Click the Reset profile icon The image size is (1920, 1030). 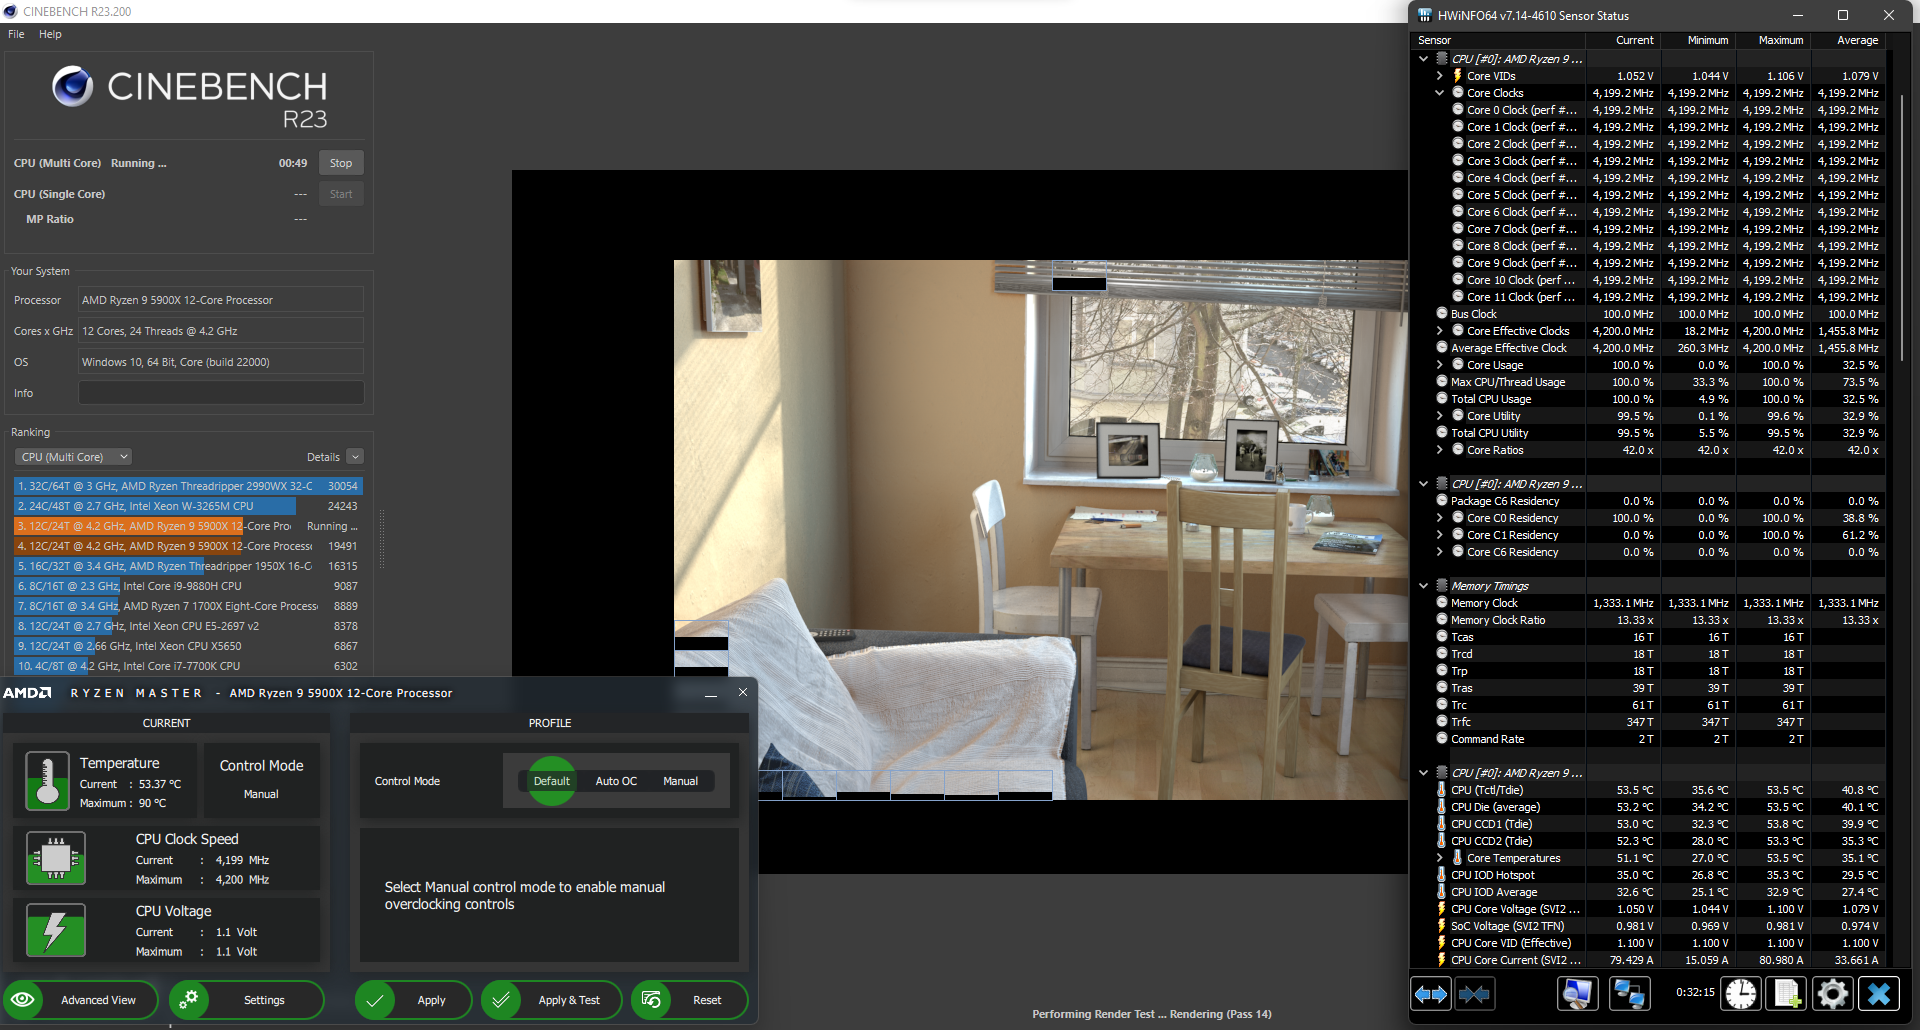(x=651, y=999)
